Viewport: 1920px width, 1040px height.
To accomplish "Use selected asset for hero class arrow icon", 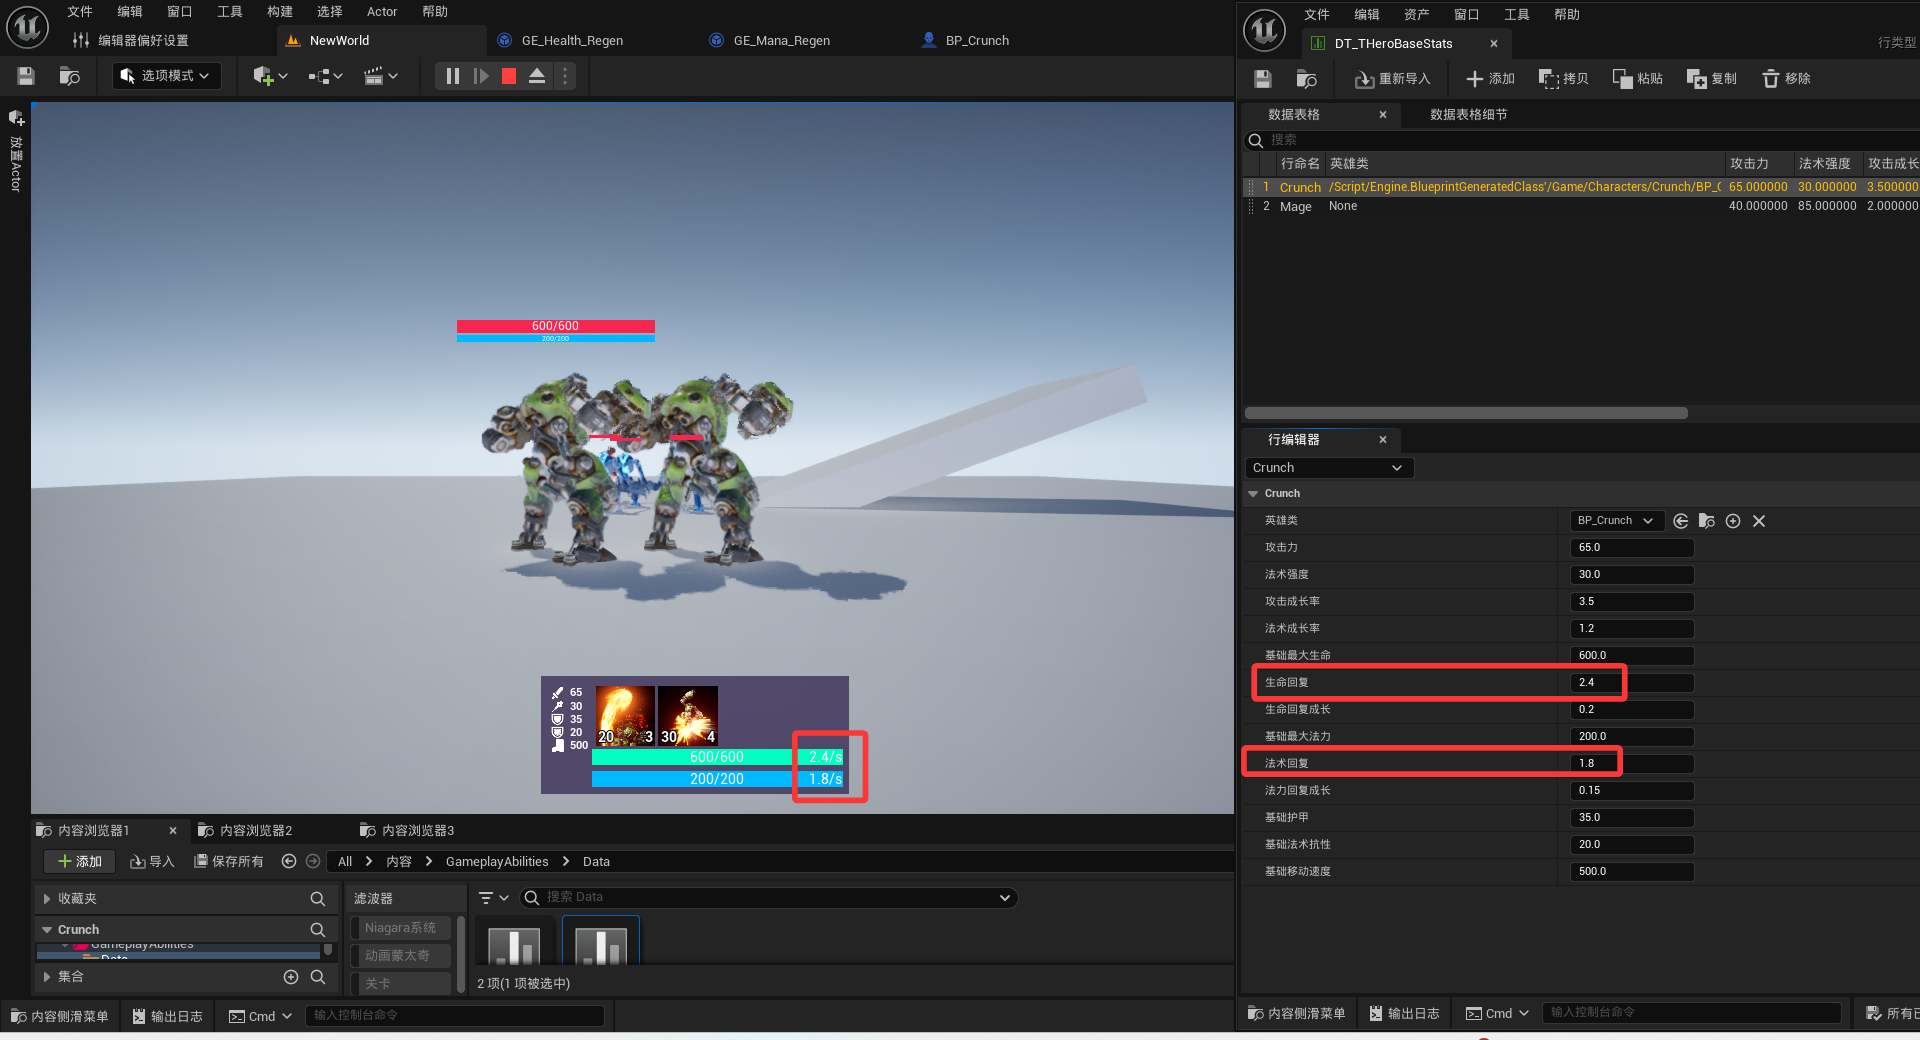I will (x=1681, y=521).
